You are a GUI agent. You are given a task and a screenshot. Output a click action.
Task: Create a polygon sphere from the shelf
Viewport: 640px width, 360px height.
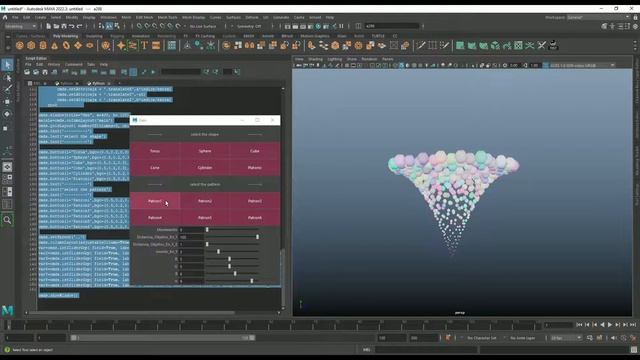(20, 46)
